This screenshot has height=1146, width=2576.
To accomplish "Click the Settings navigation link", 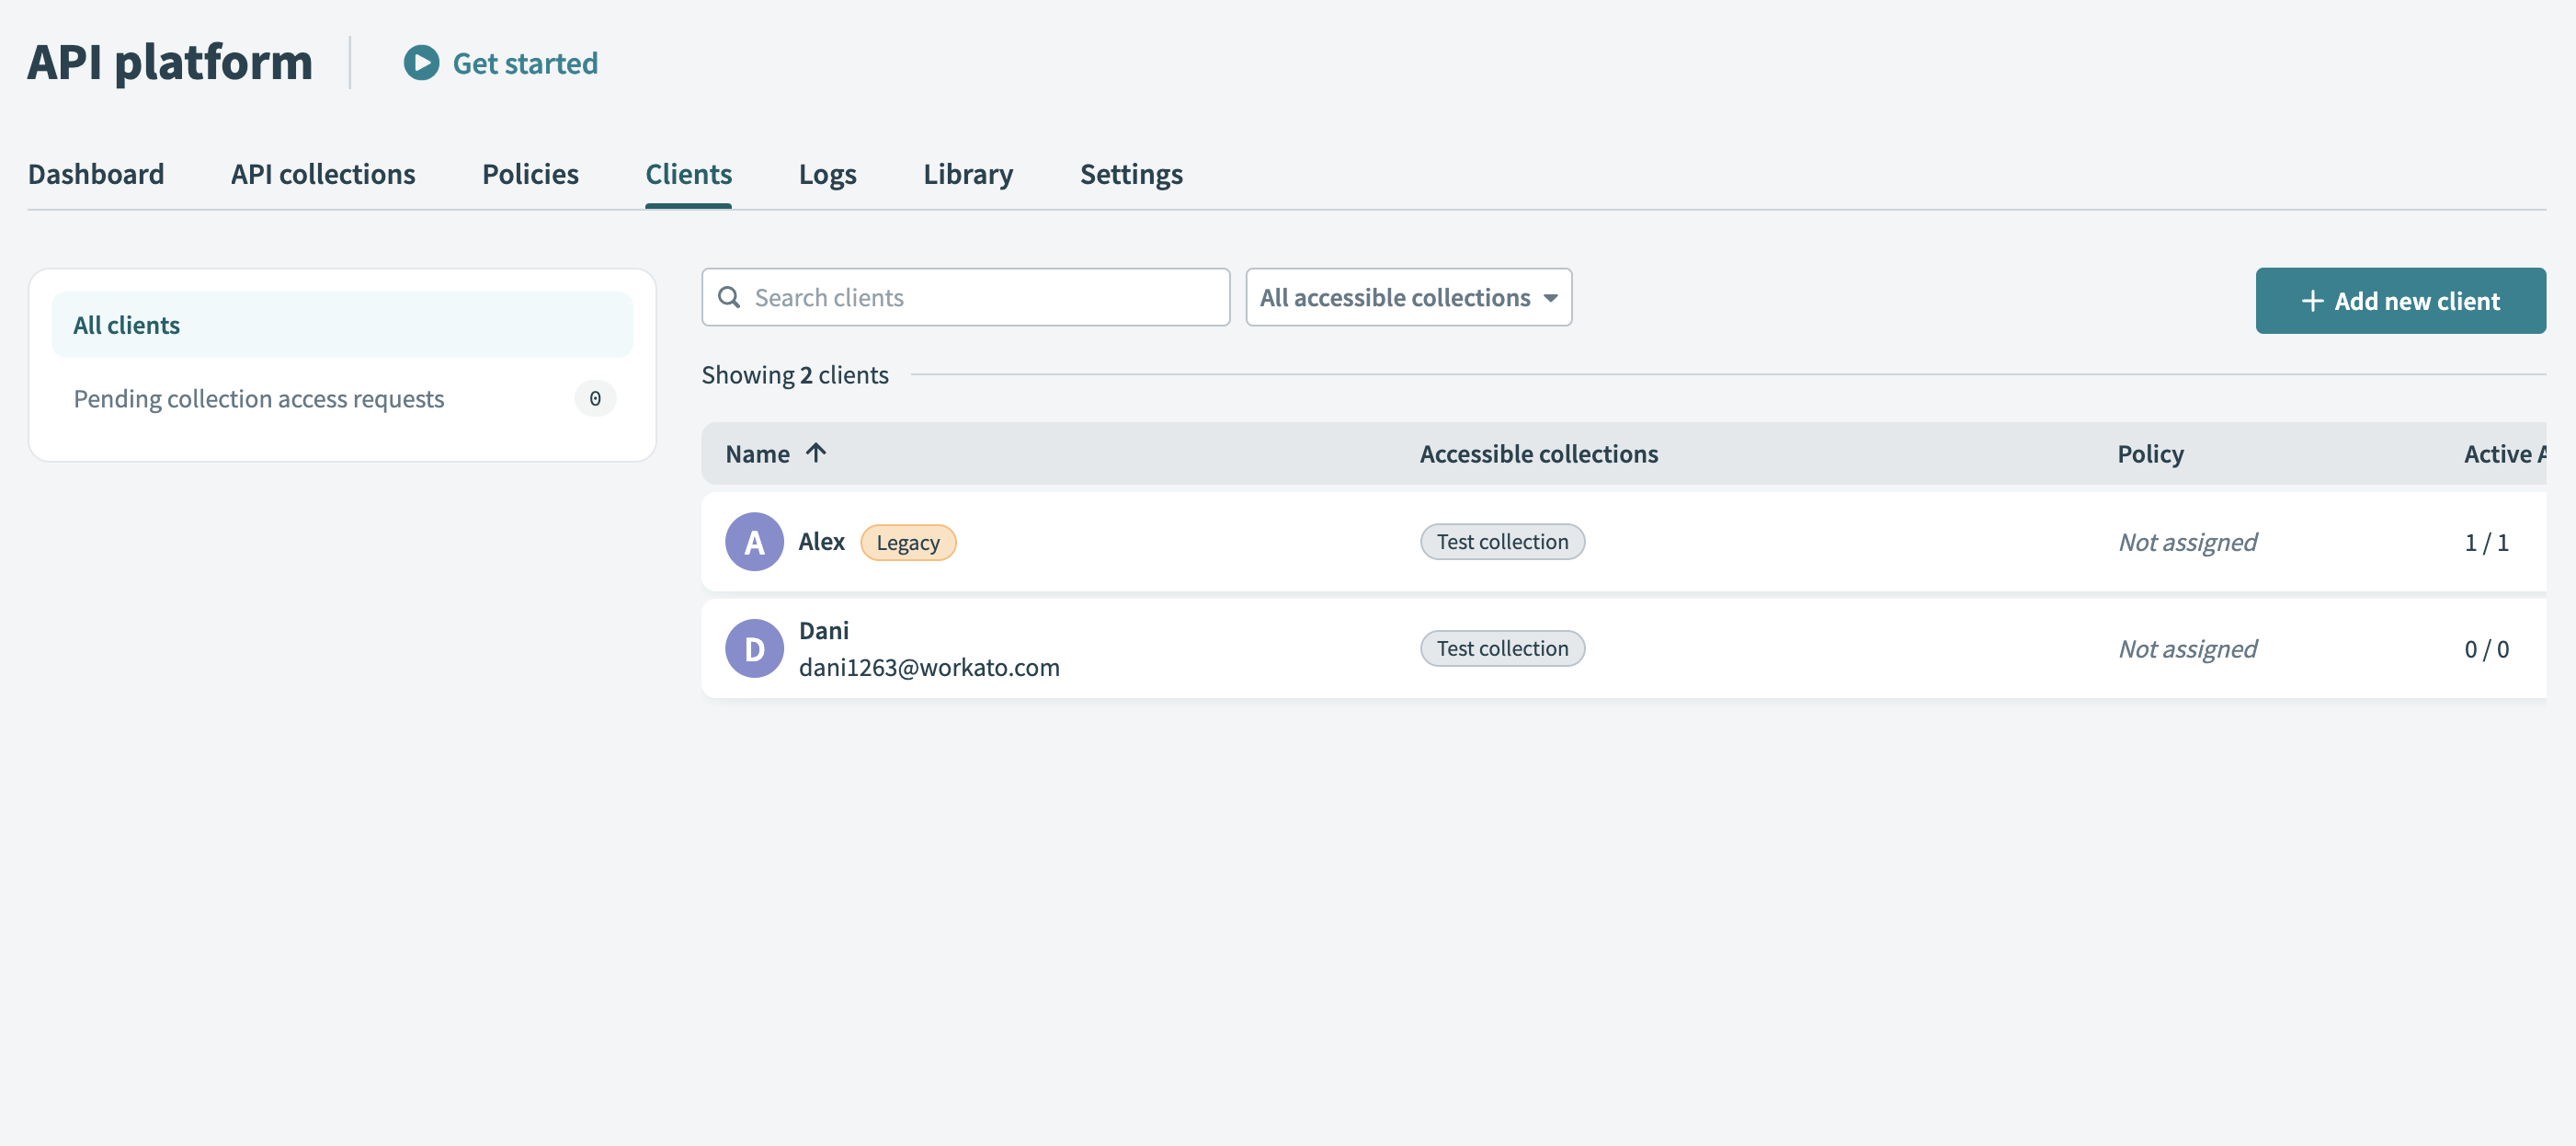I will [x=1132, y=169].
